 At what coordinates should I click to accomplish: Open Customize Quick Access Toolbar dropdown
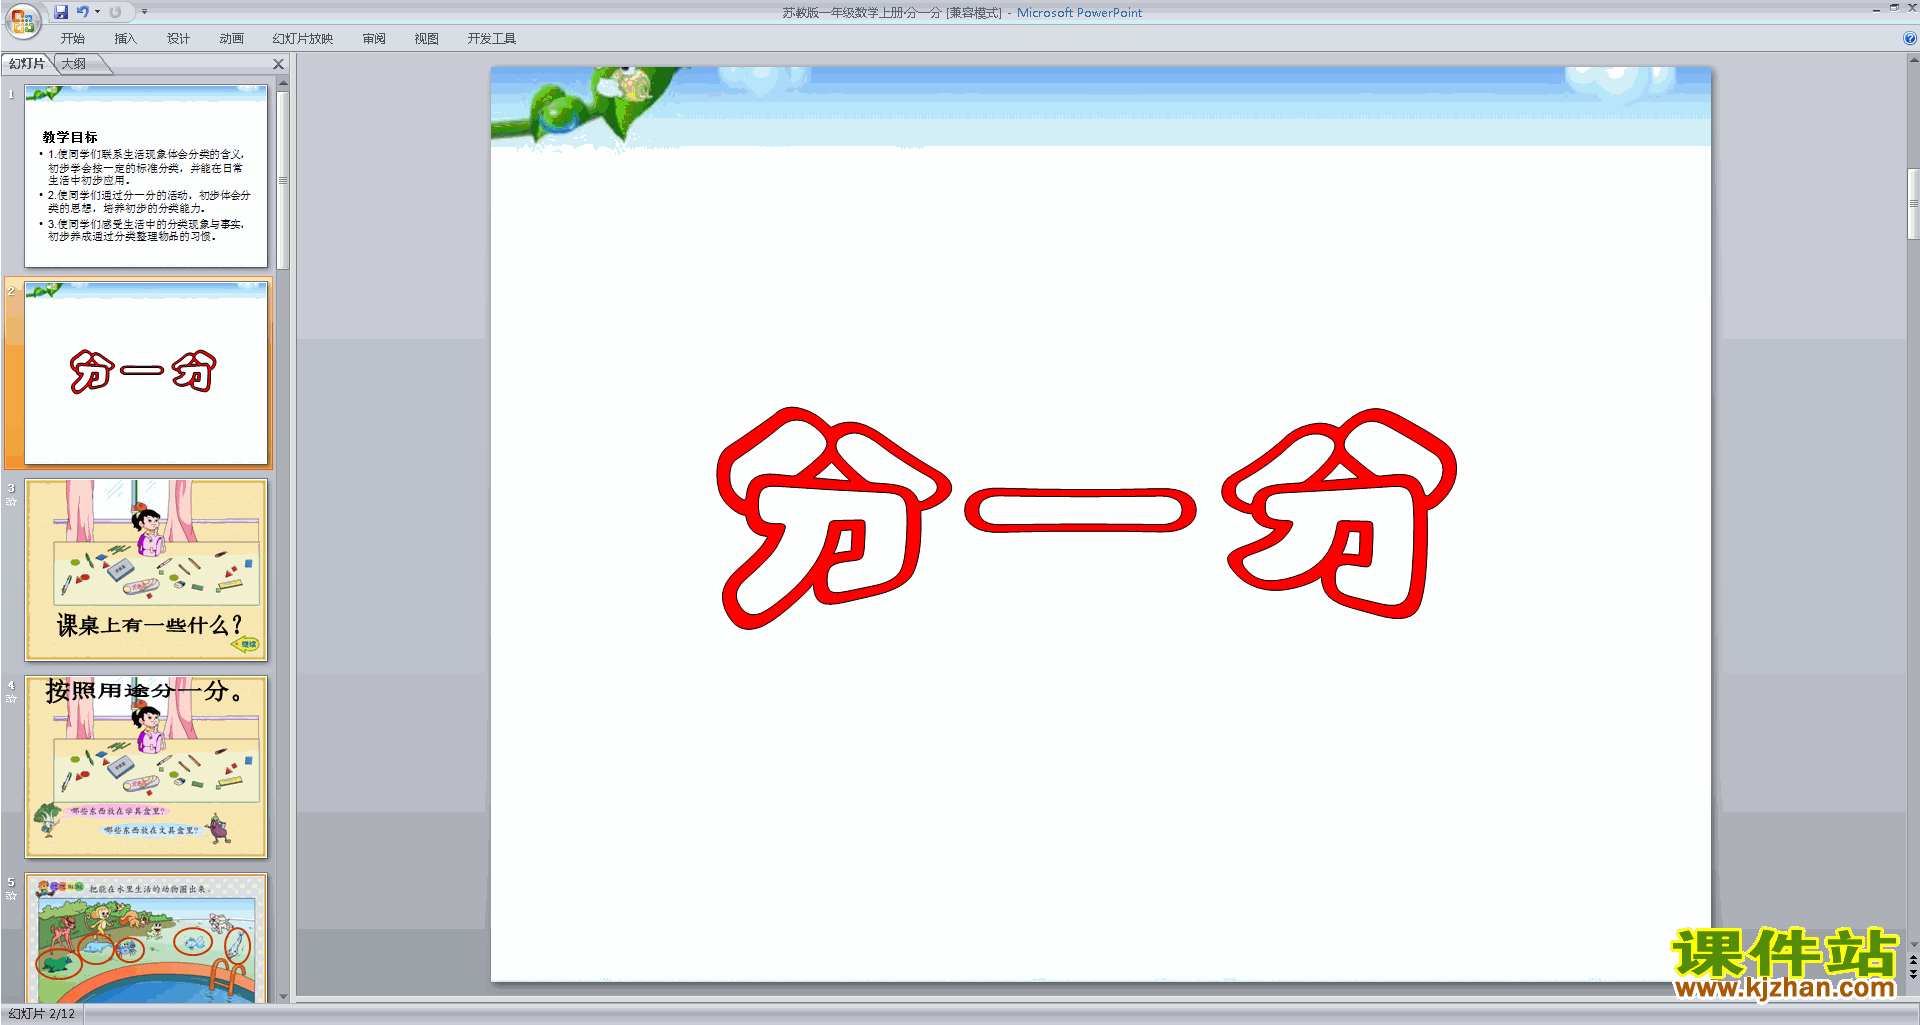coord(144,12)
